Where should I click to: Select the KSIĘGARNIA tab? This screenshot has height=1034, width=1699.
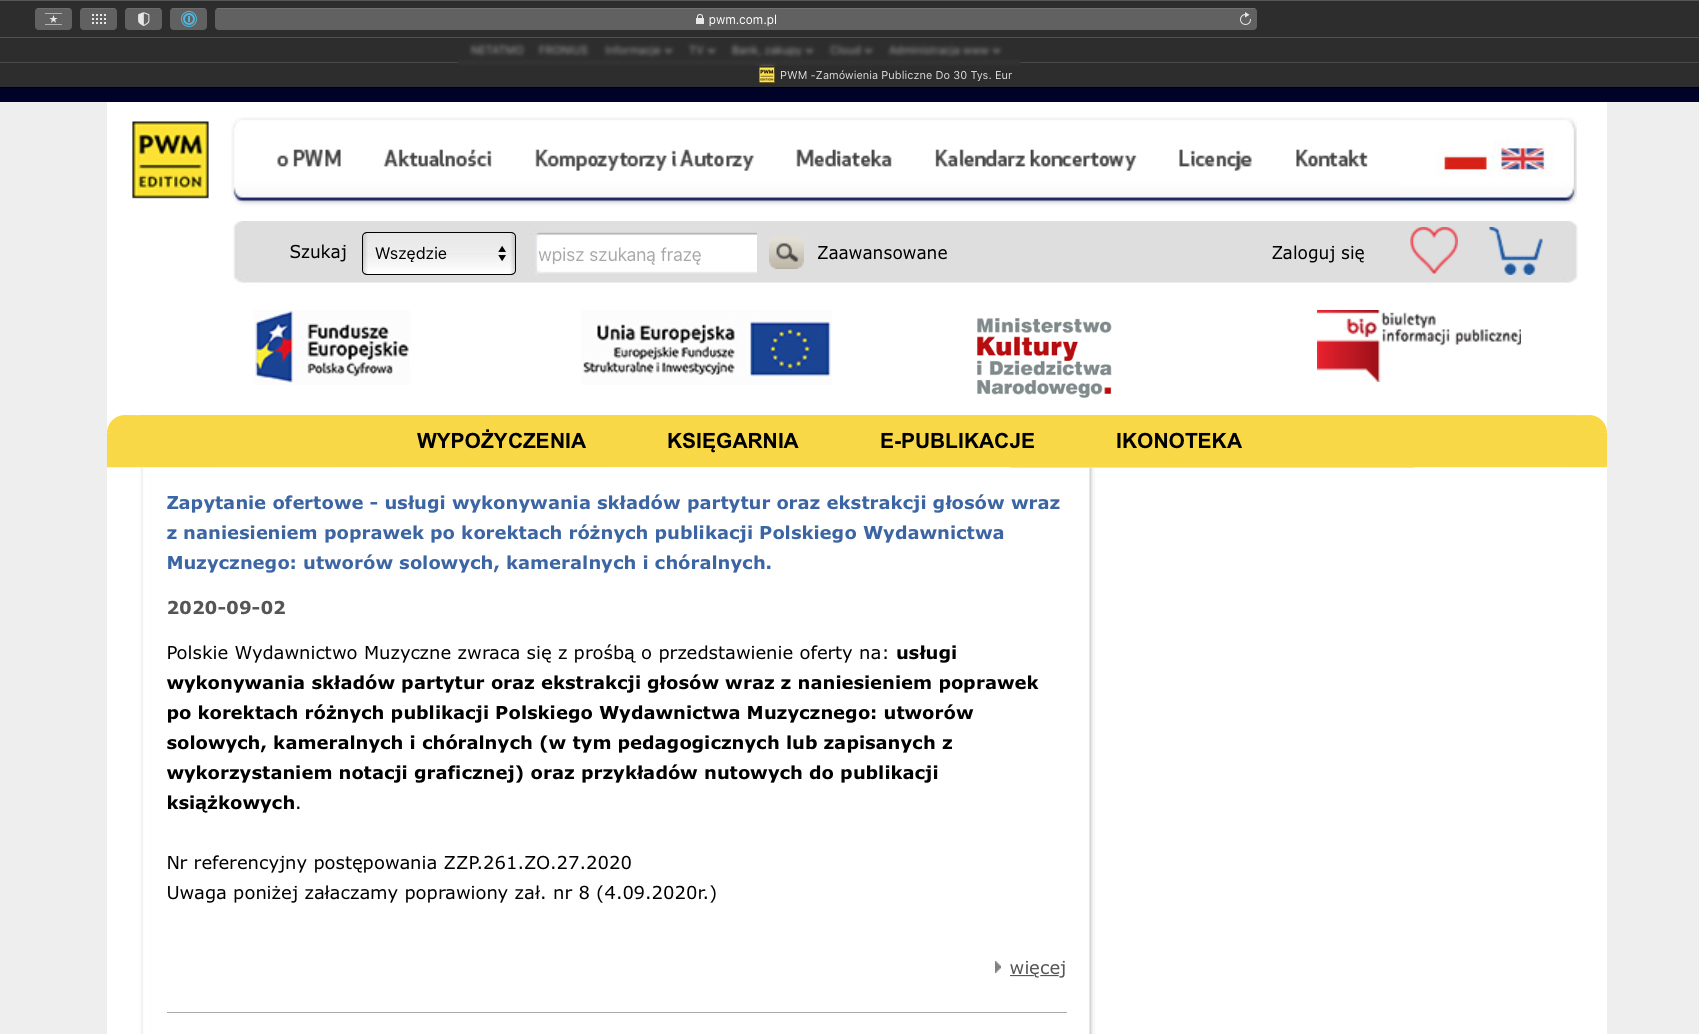pyautogui.click(x=732, y=441)
